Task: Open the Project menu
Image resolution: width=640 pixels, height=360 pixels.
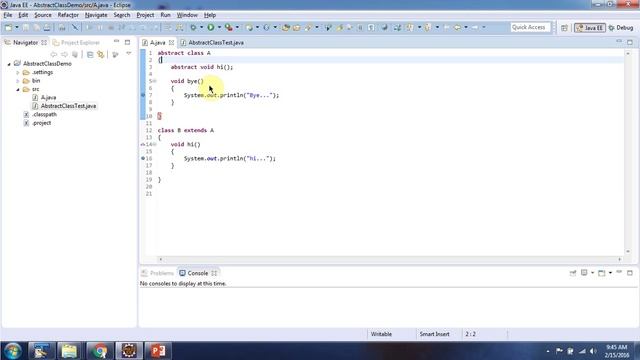Action: point(145,15)
